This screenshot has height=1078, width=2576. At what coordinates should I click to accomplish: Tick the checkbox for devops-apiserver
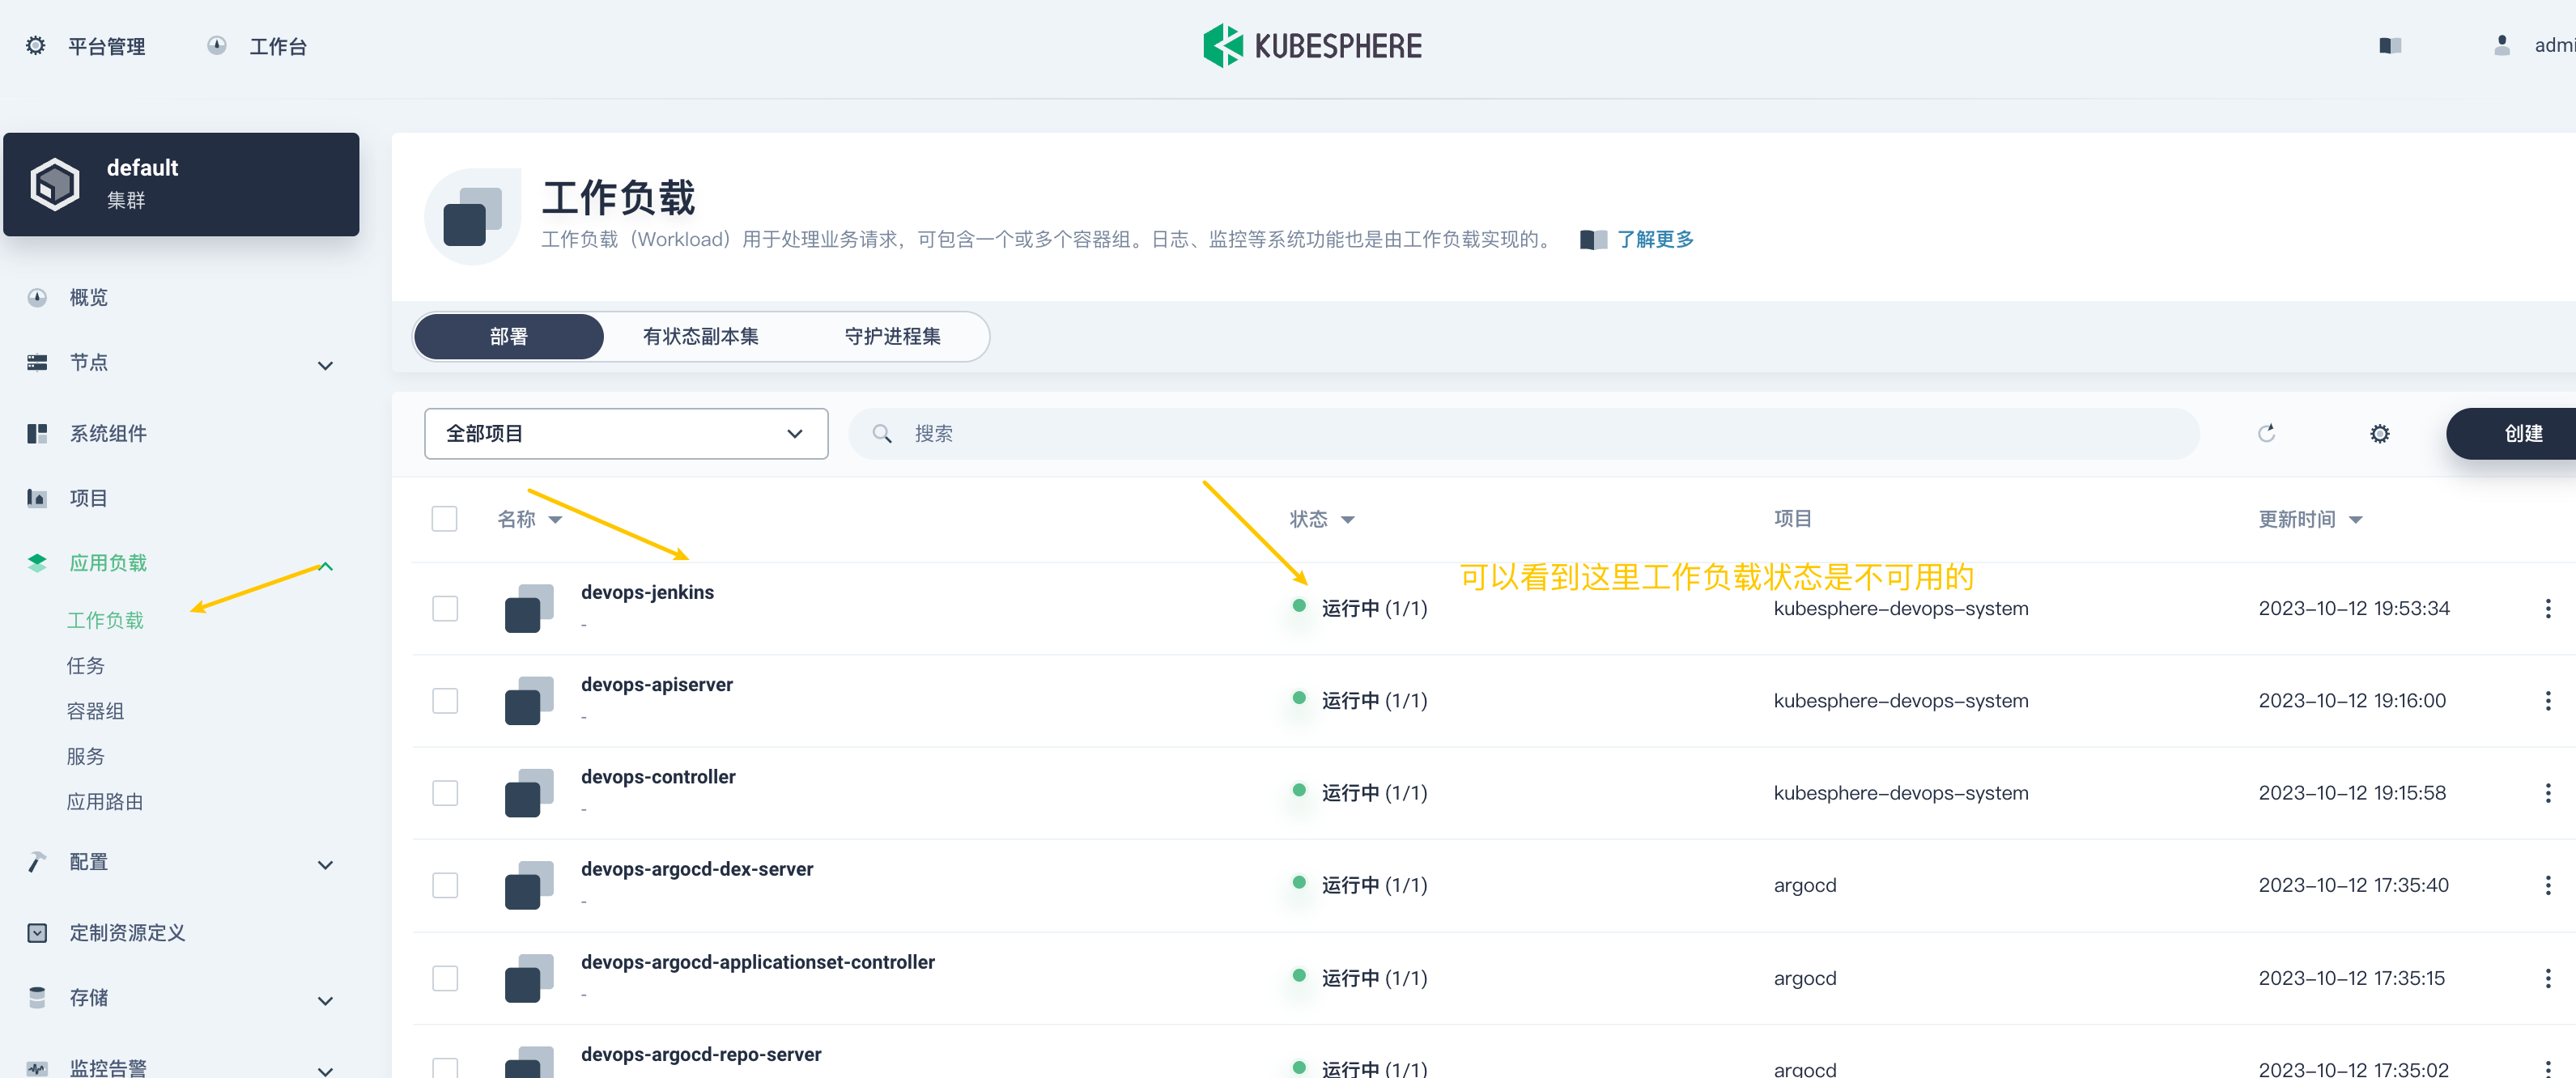click(x=444, y=701)
